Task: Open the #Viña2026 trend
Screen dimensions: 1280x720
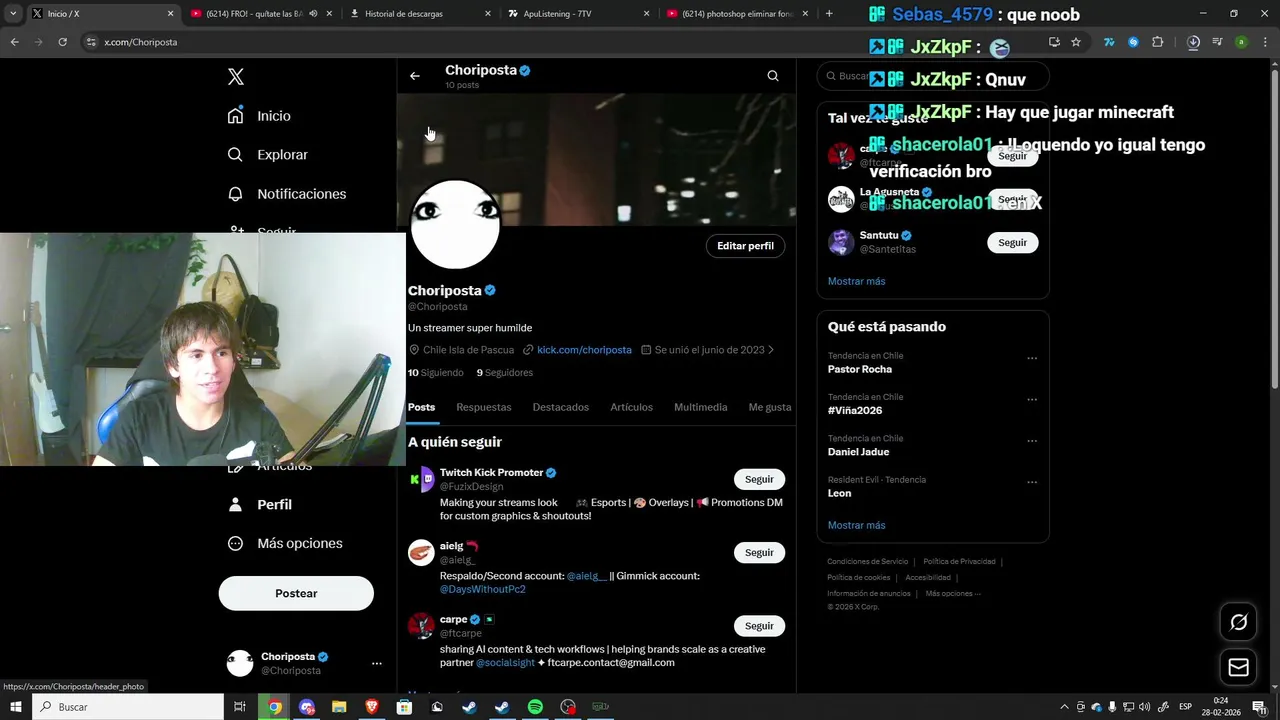Action: [855, 410]
